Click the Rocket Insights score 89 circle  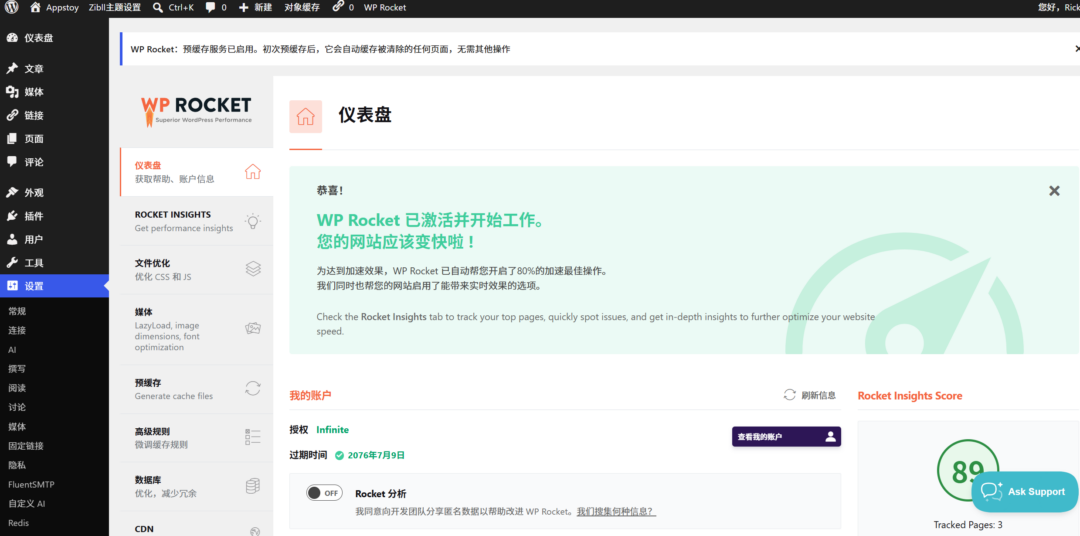tap(968, 471)
